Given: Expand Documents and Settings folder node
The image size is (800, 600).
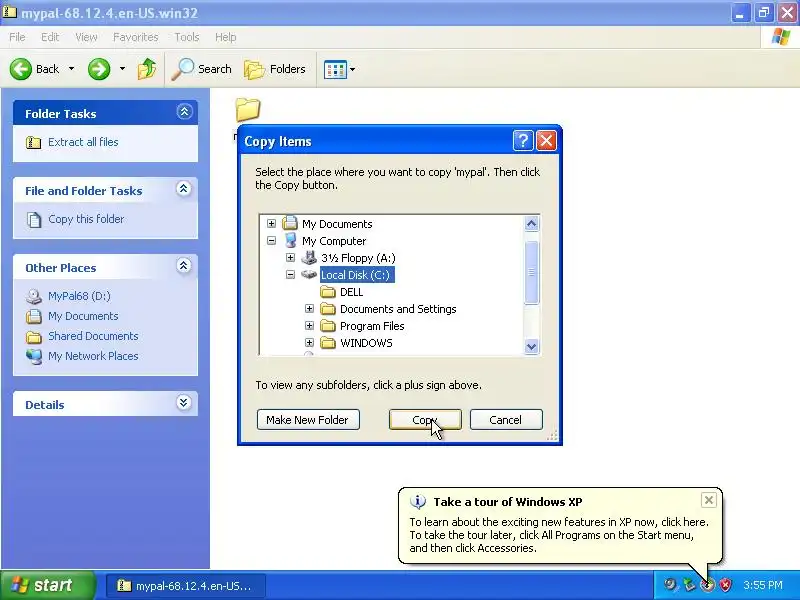Looking at the screenshot, I should coord(309,309).
